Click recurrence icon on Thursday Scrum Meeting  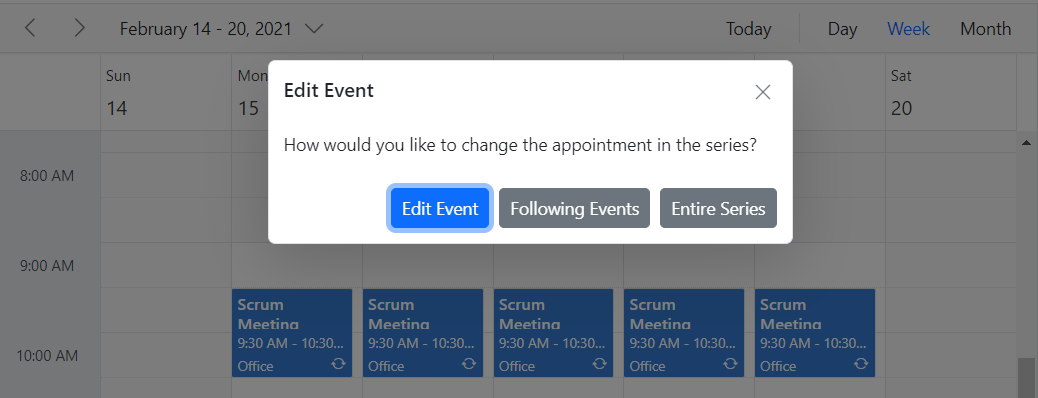730,364
